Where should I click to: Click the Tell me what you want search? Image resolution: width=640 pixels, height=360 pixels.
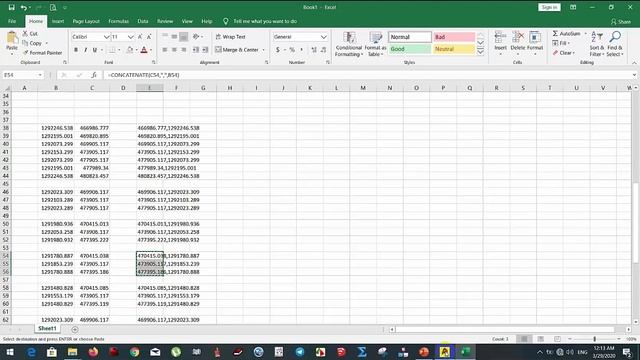click(265, 21)
